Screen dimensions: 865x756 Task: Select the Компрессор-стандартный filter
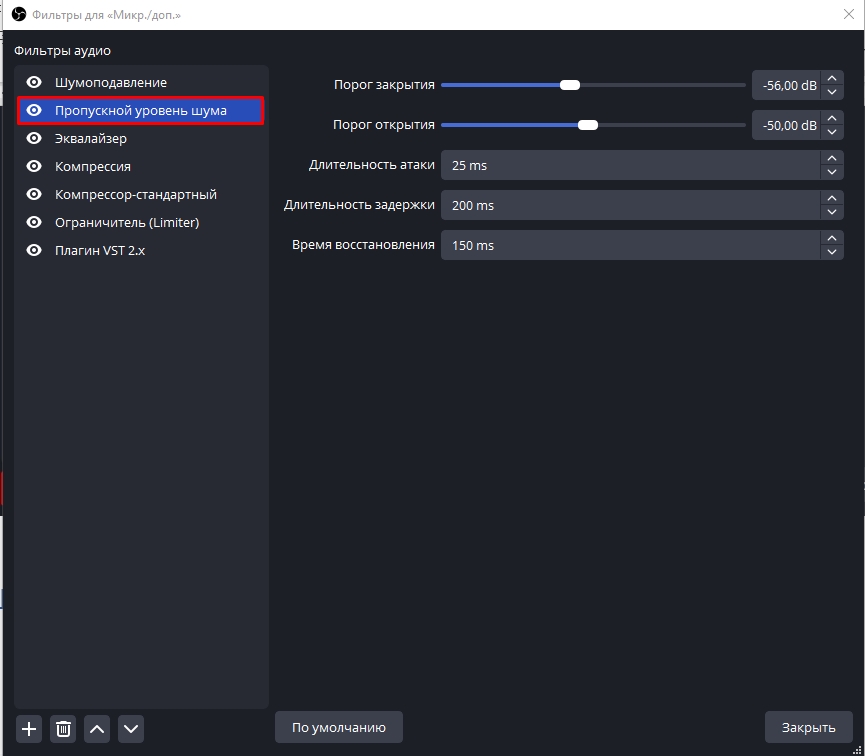(x=136, y=194)
